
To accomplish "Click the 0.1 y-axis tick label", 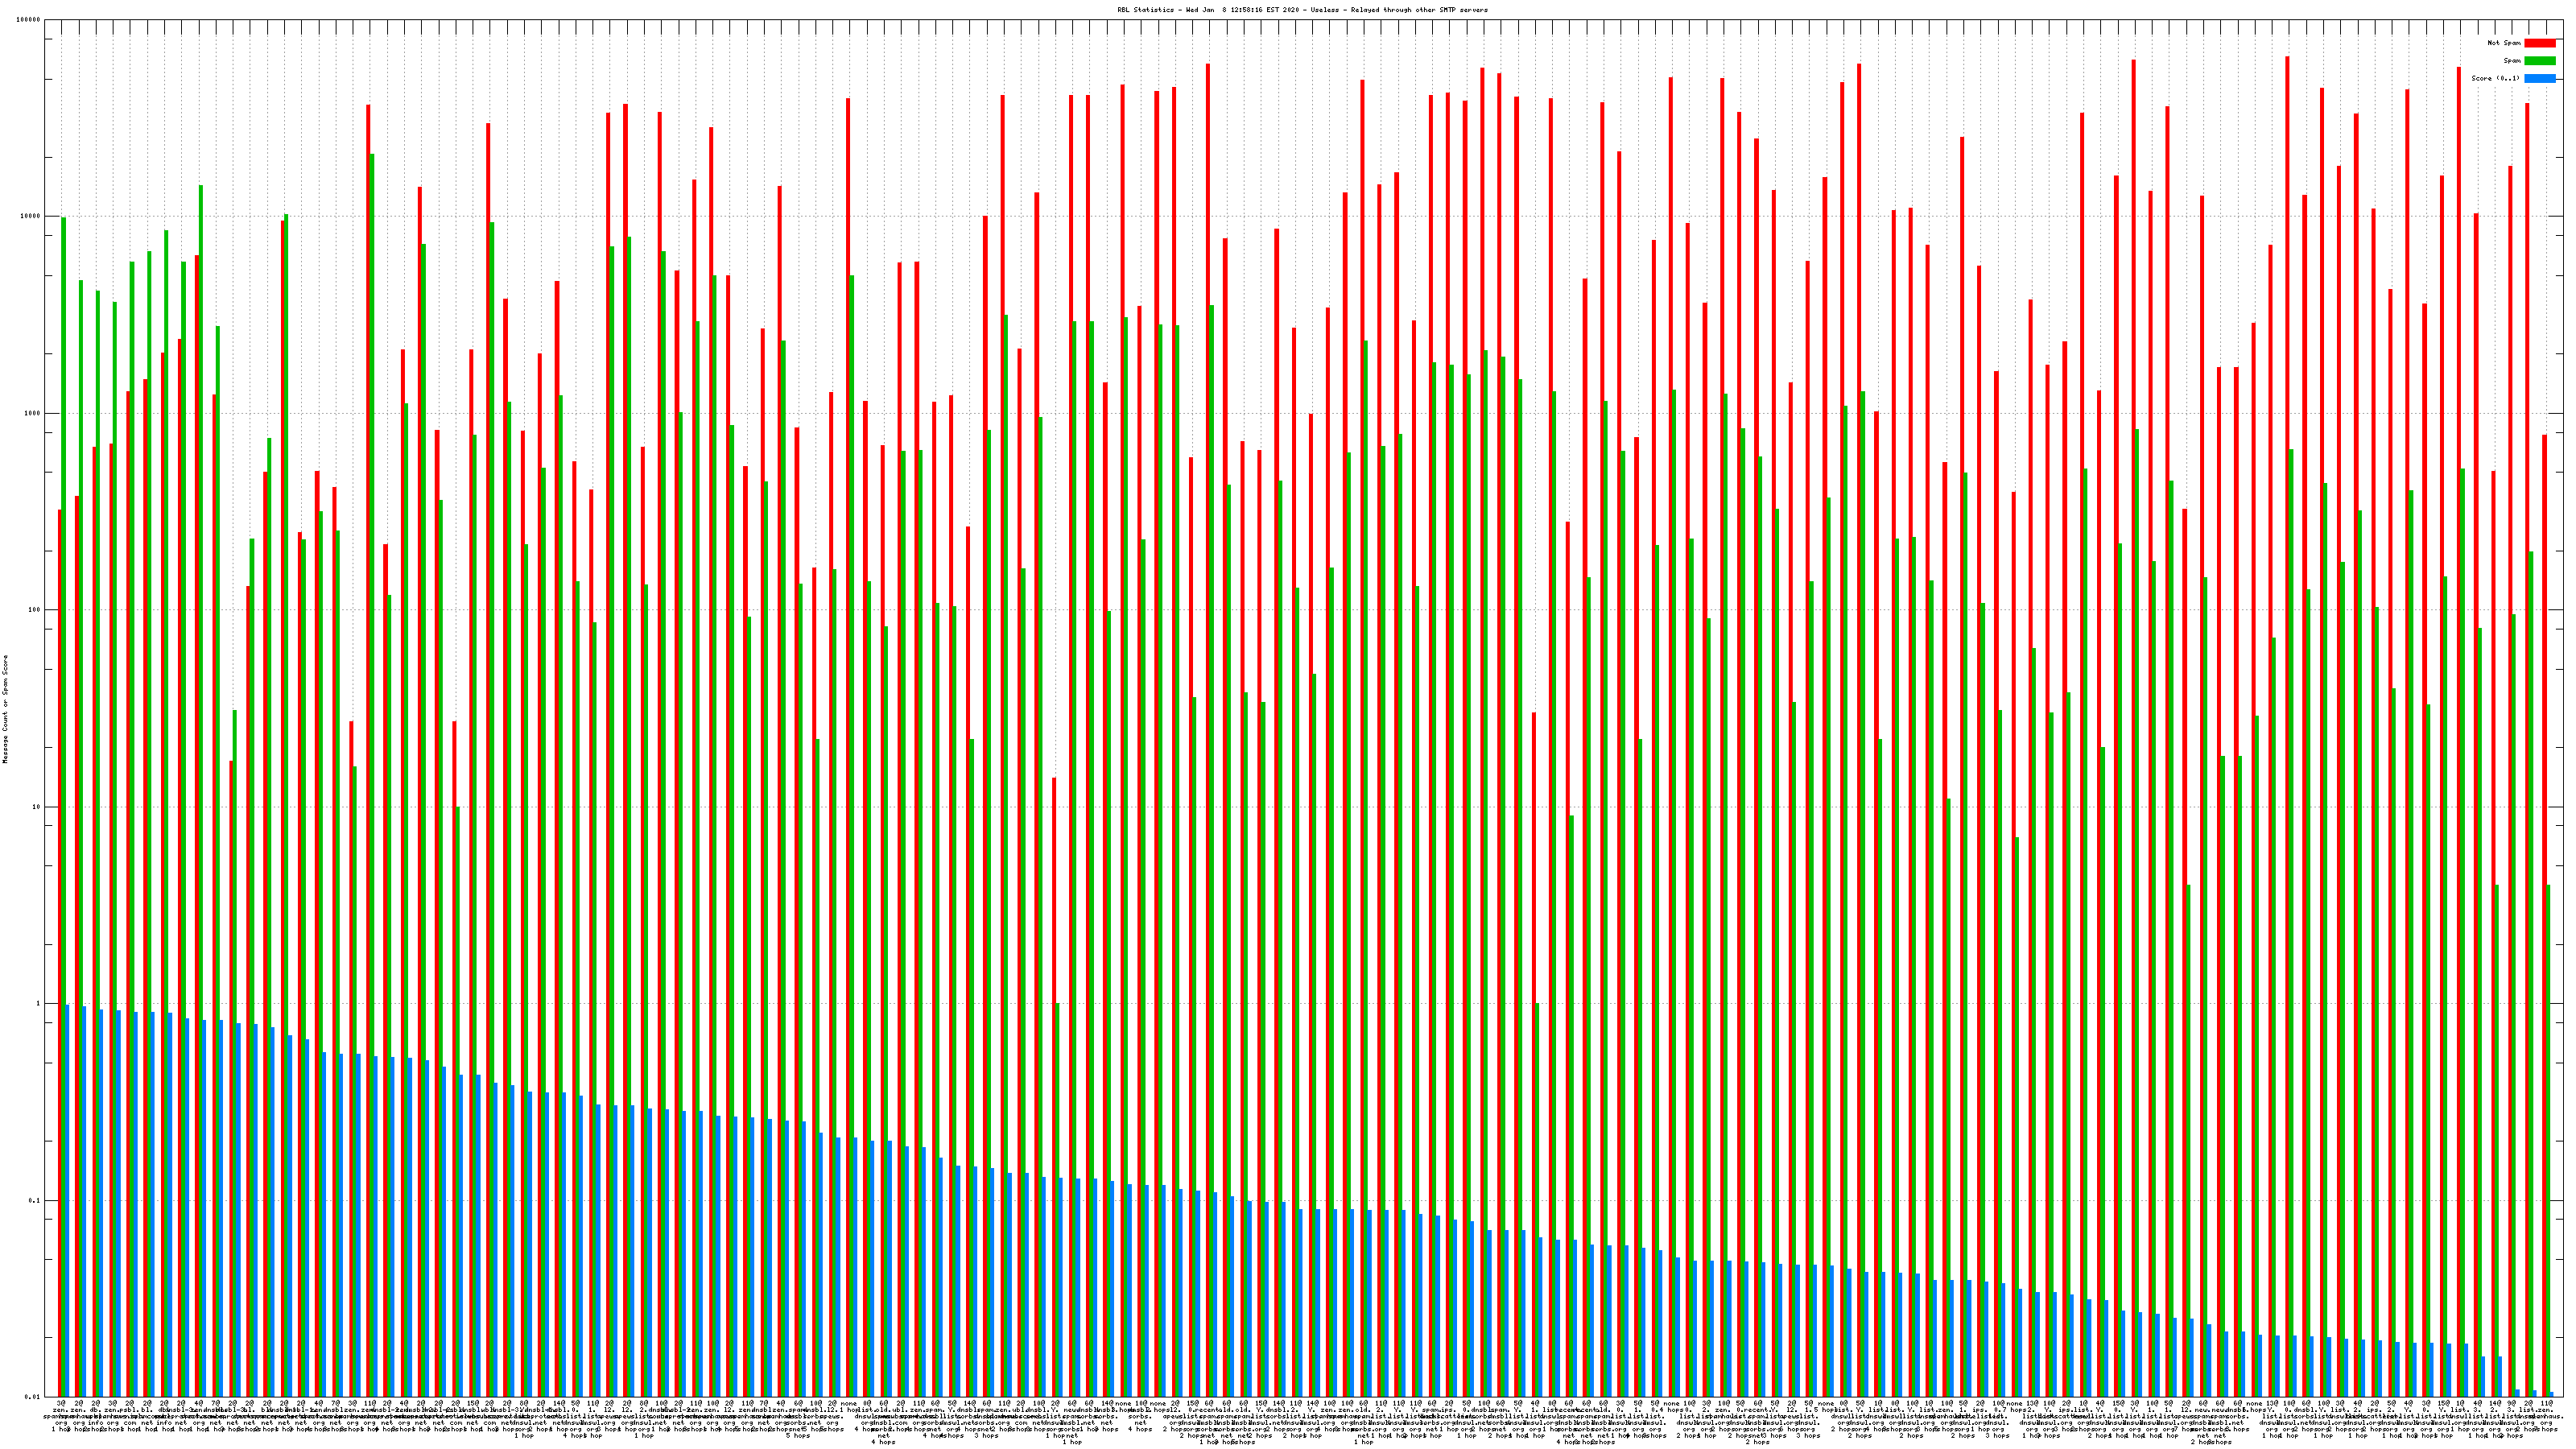I will (x=35, y=1200).
